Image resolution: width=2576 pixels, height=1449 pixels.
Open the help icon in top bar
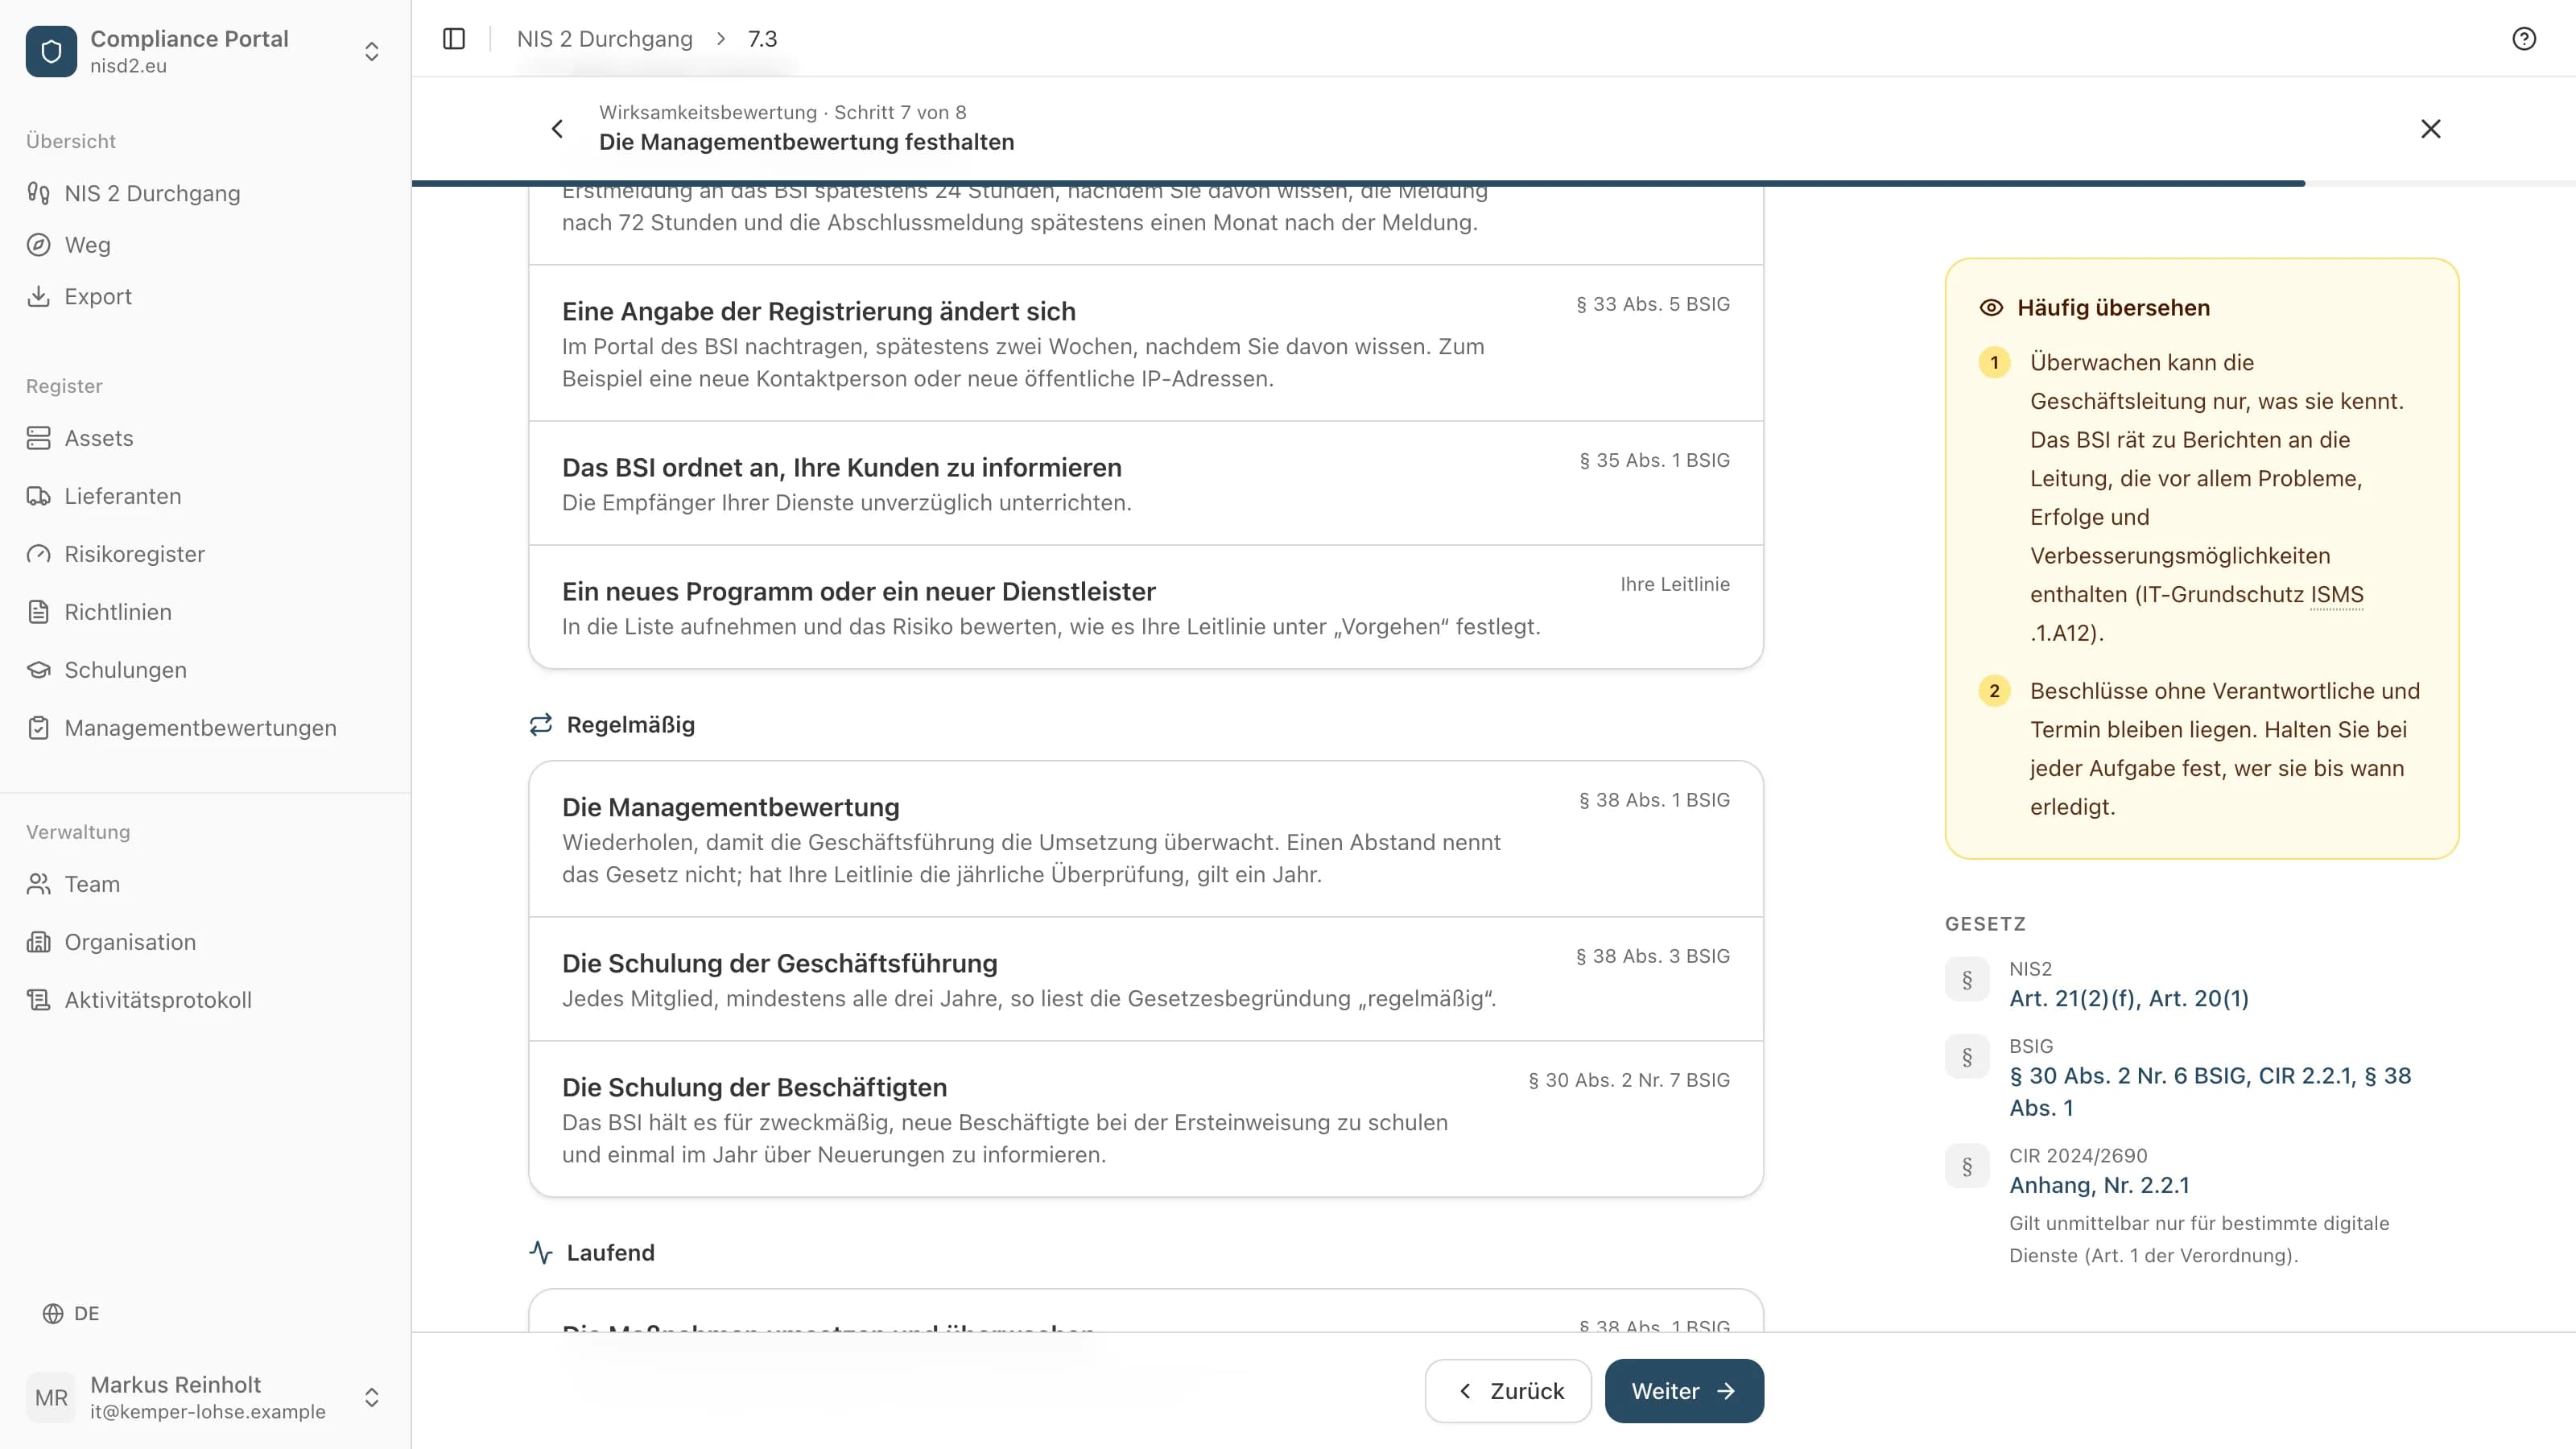point(2524,39)
